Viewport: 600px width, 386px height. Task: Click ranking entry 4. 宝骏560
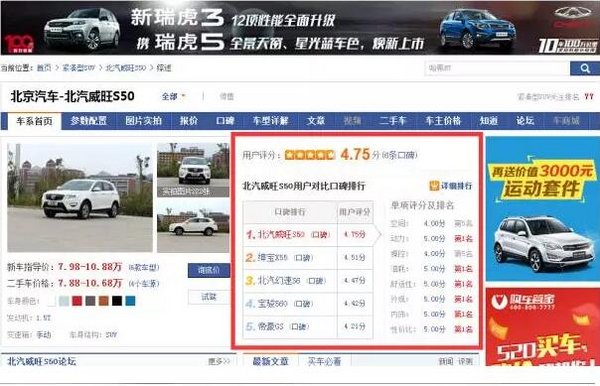pyautogui.click(x=279, y=304)
